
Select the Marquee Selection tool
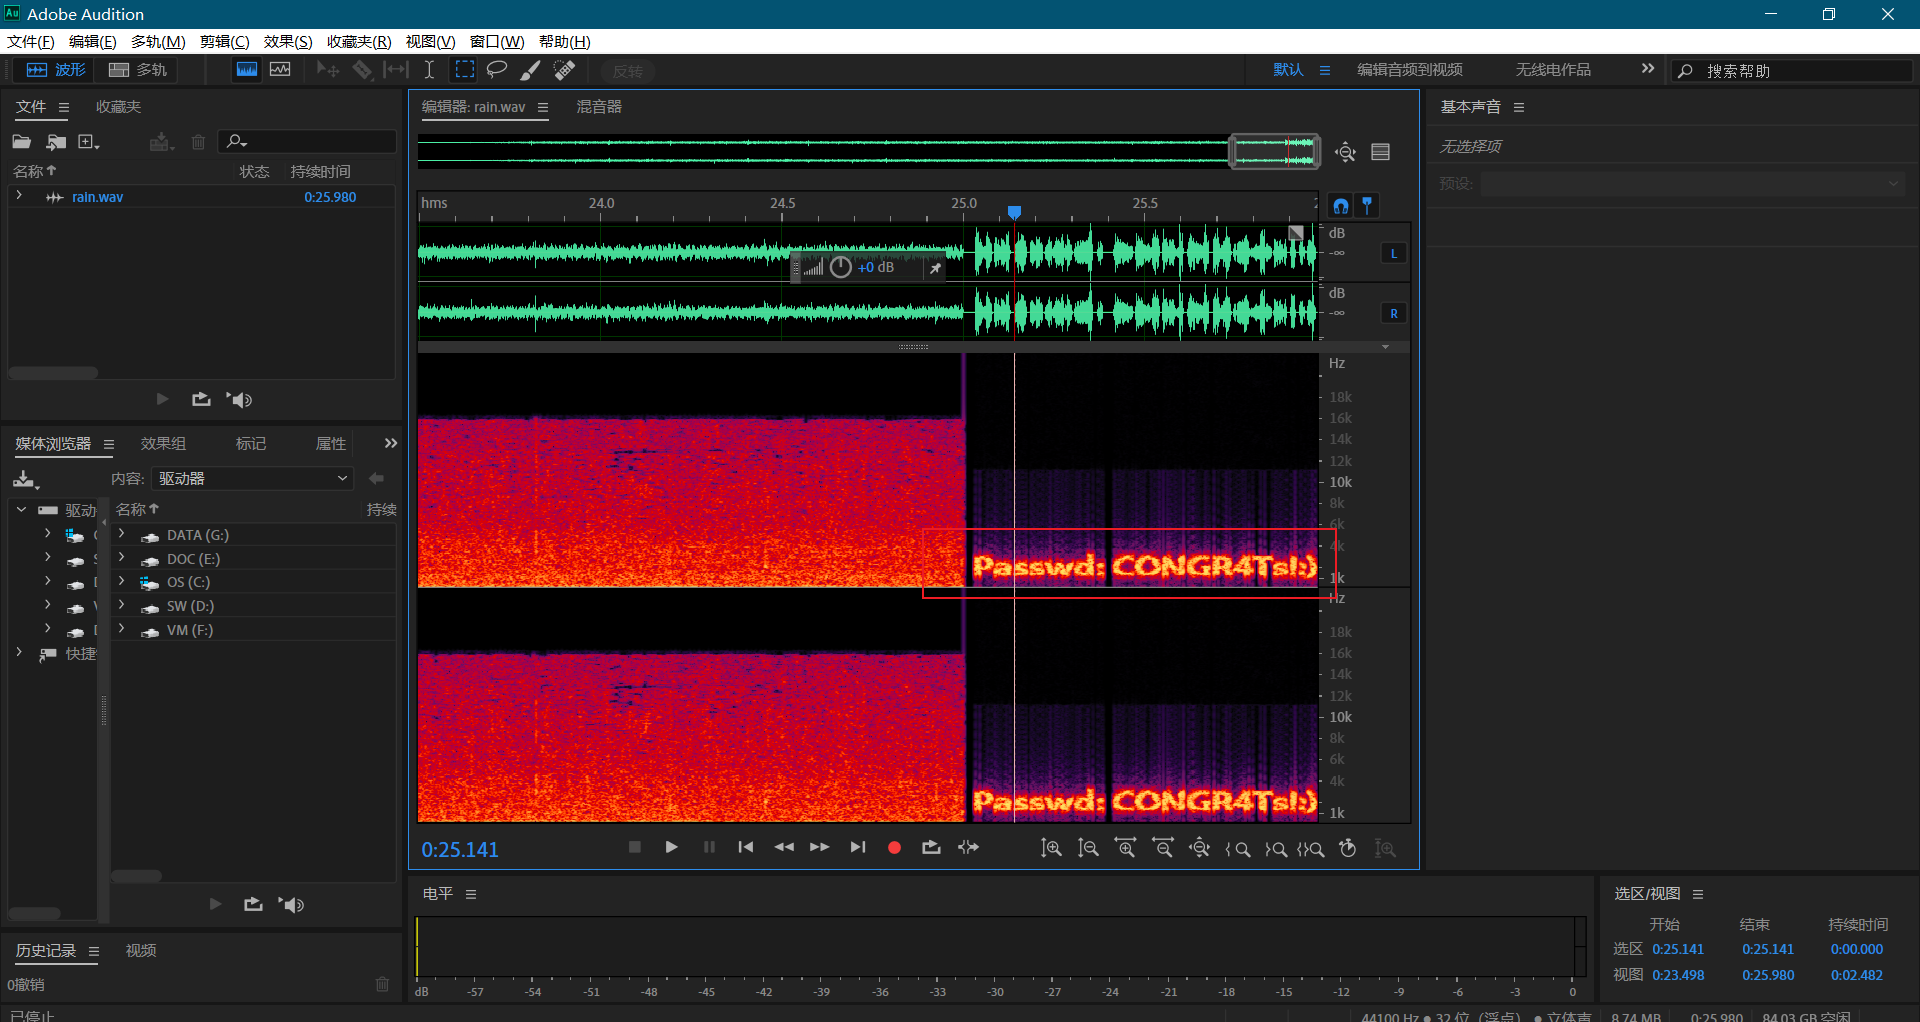[x=464, y=70]
